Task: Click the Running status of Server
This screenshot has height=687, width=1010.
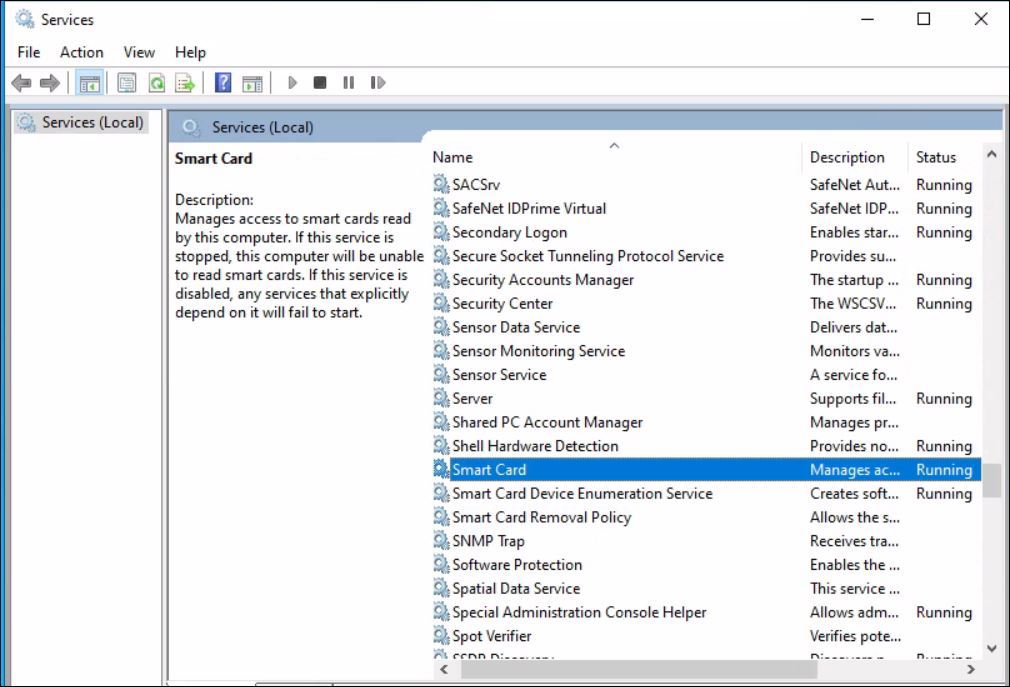Action: click(x=944, y=399)
